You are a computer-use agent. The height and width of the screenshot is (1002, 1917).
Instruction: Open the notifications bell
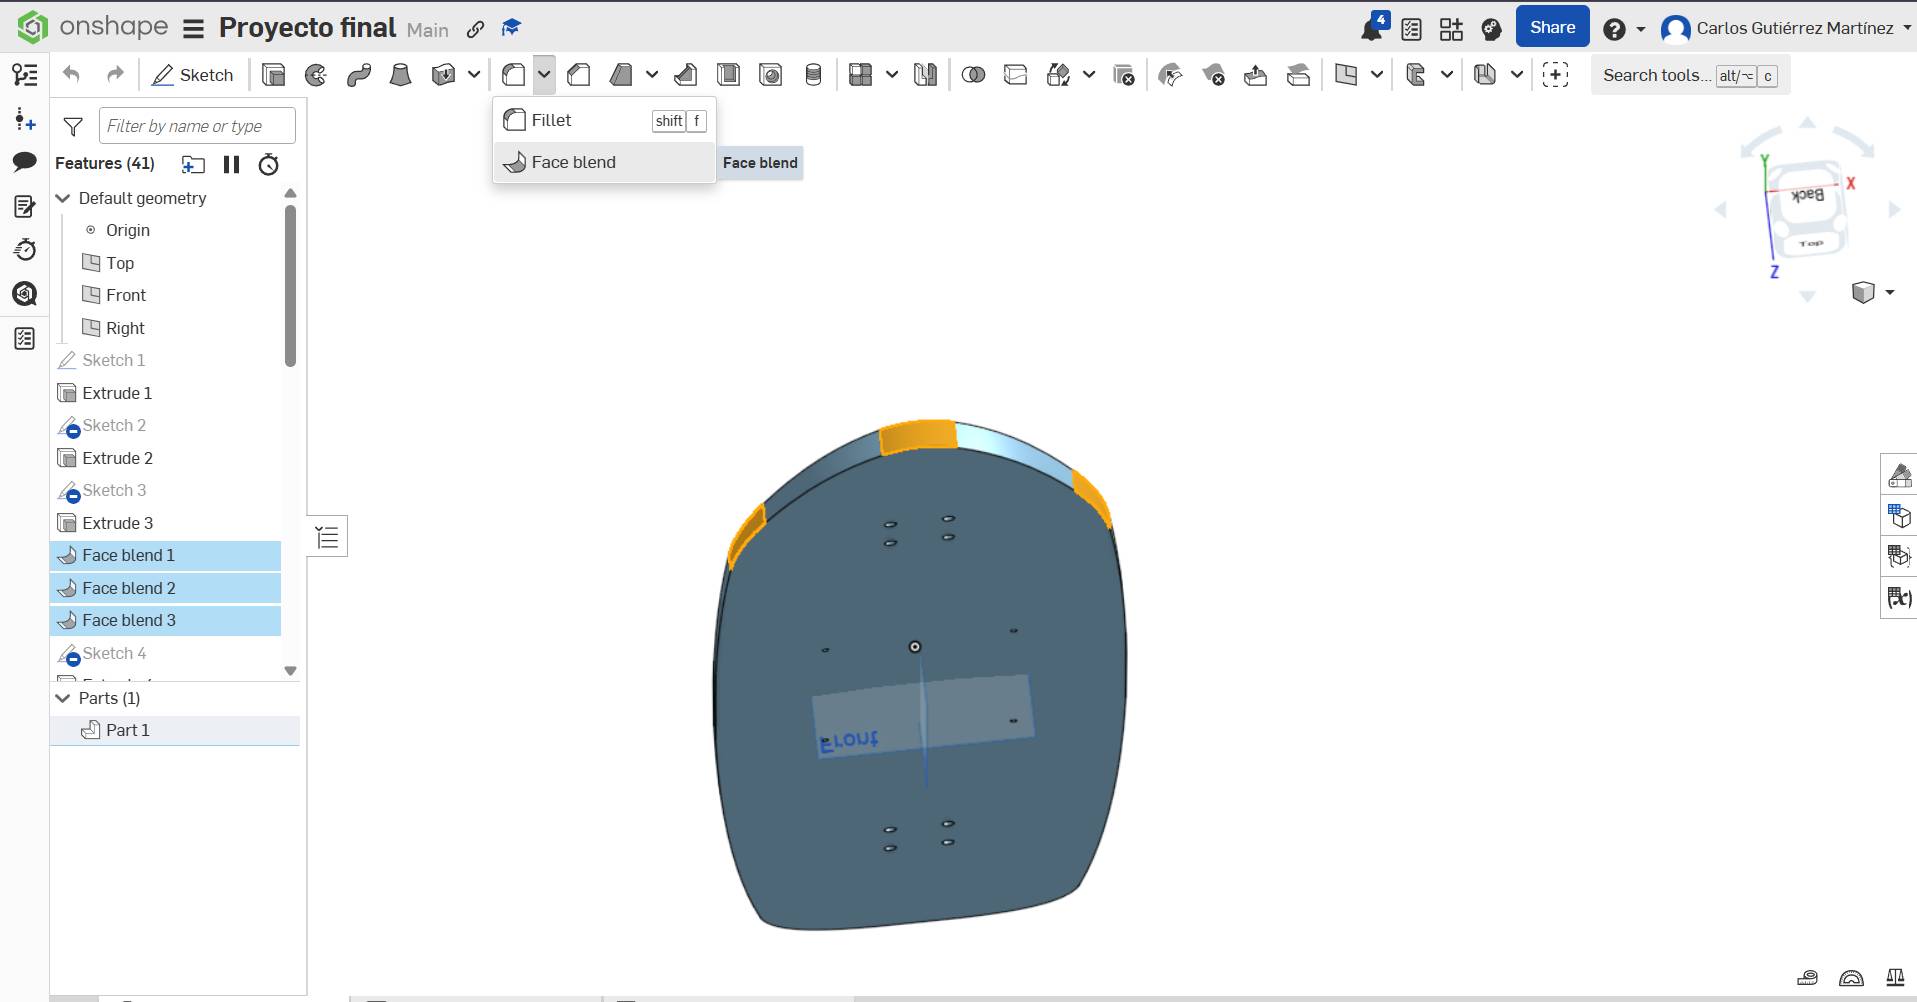(x=1372, y=28)
